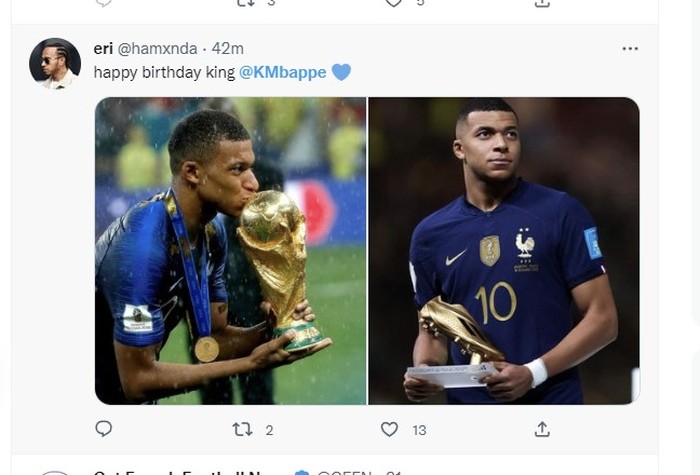Open more options on eri's tweet
Viewport: 700px width, 475px height.
[630, 48]
